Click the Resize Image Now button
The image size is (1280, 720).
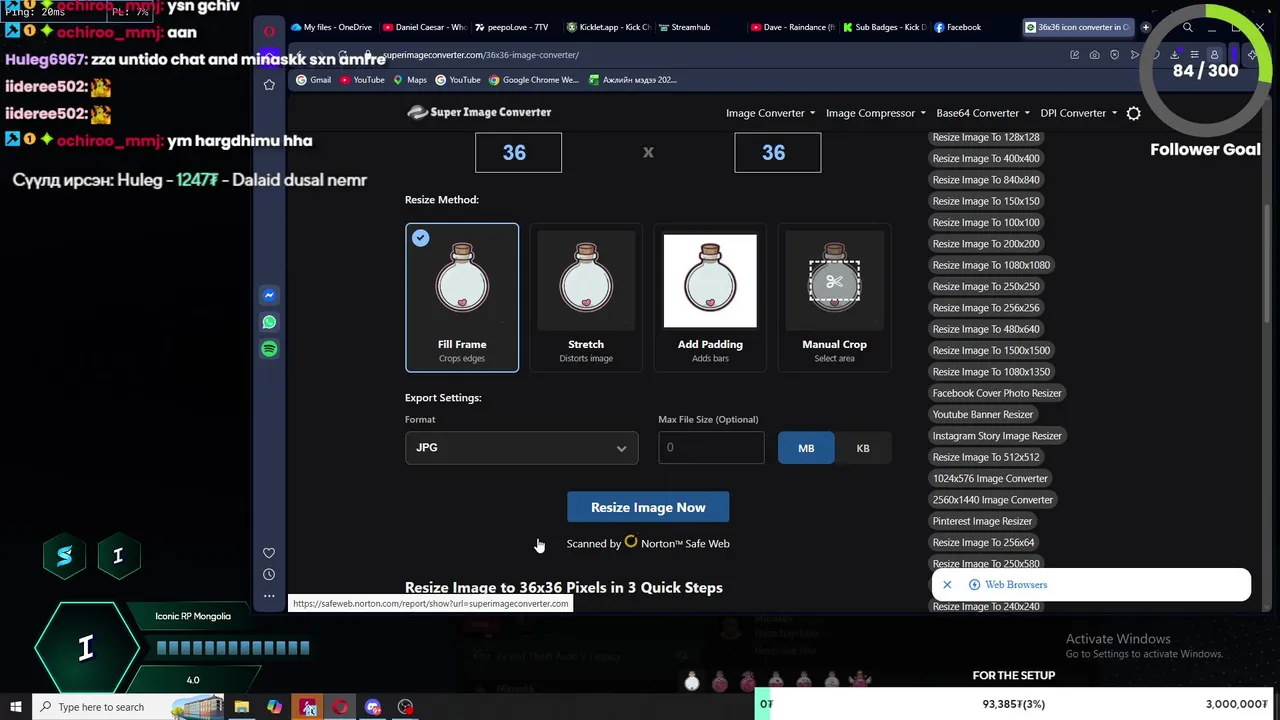(x=648, y=507)
